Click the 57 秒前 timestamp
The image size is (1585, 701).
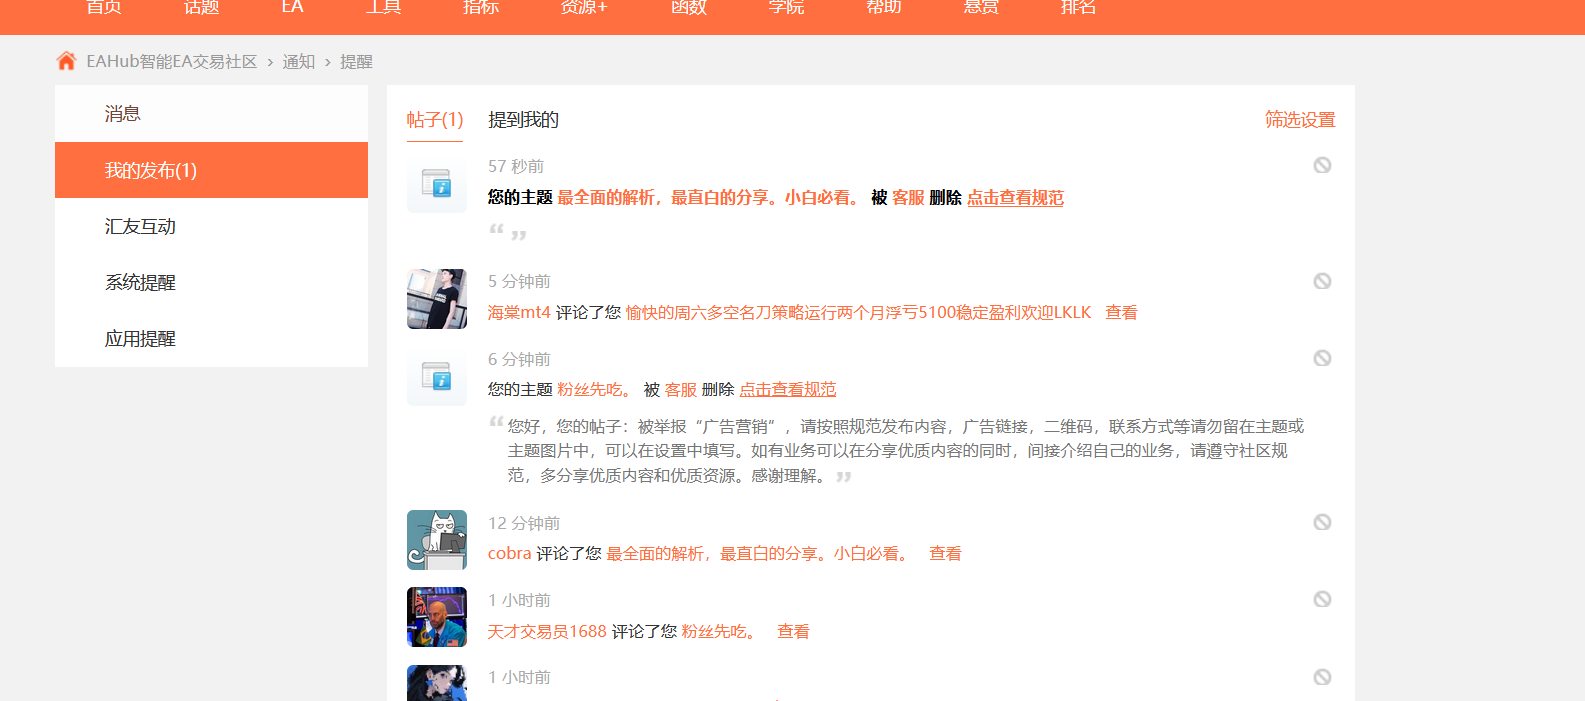point(516,167)
